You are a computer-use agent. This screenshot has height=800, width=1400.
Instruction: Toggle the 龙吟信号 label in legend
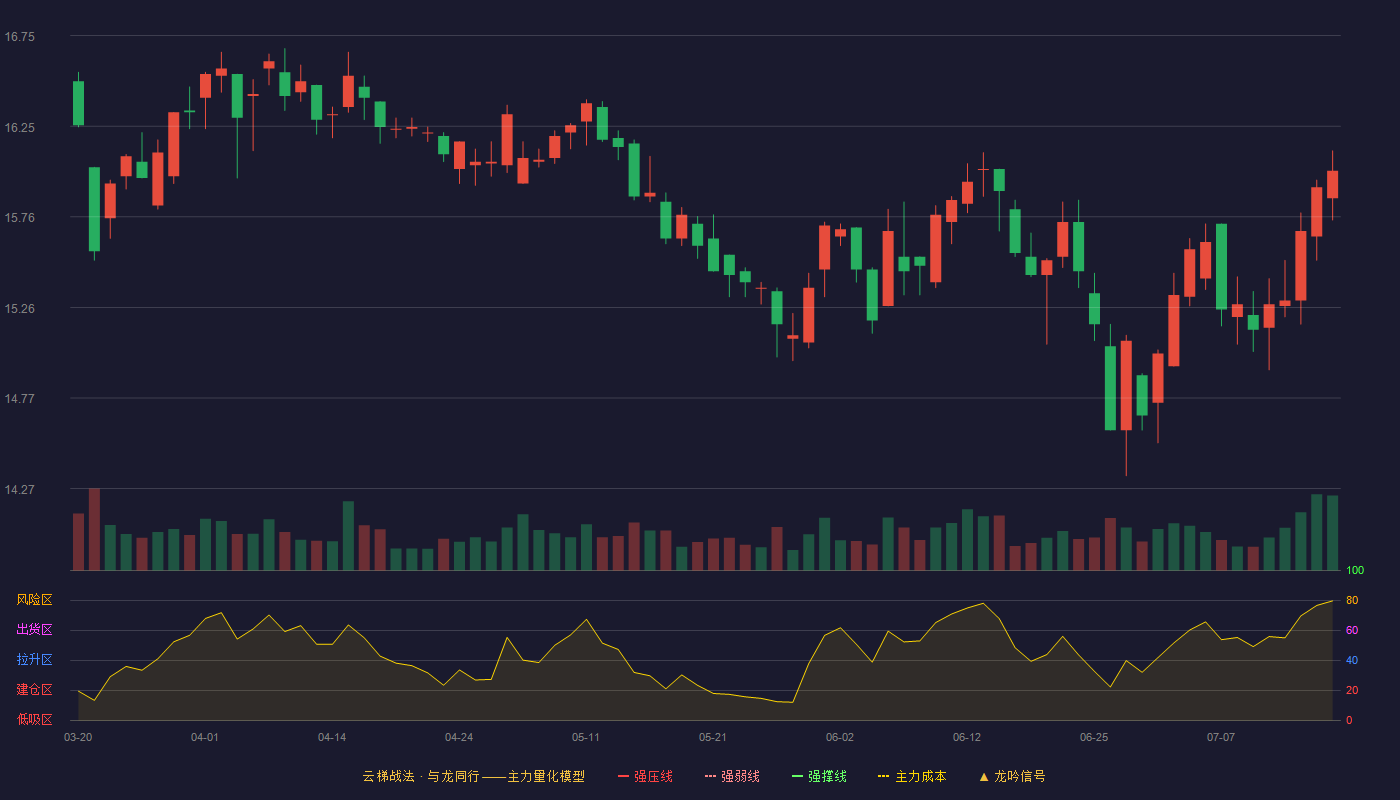1020,776
